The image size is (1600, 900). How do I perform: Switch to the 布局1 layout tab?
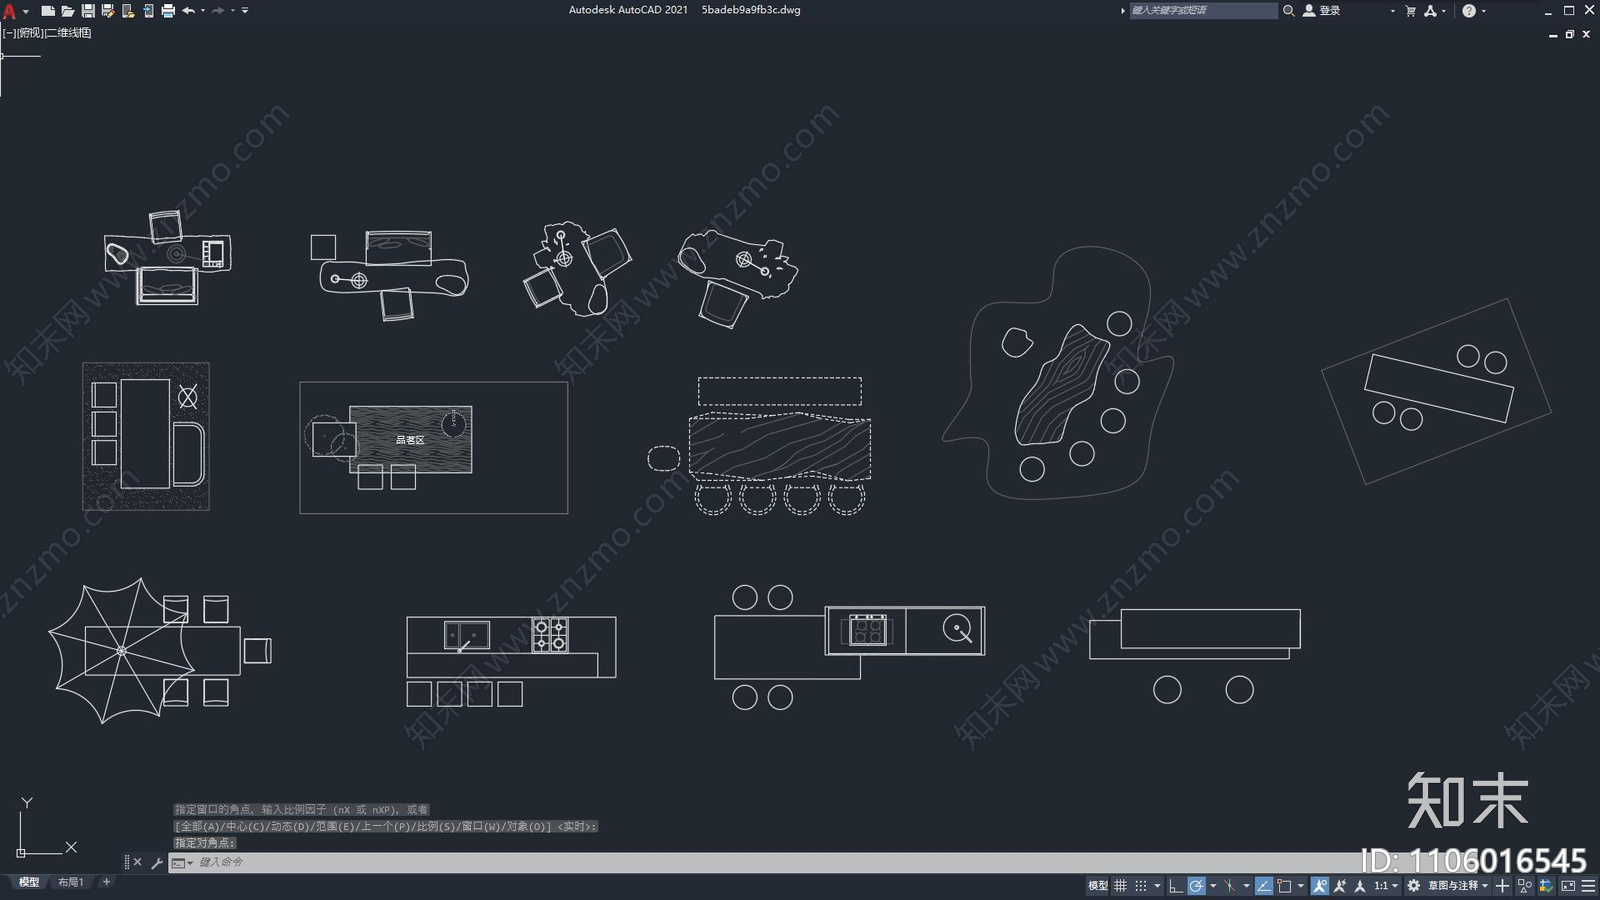70,882
